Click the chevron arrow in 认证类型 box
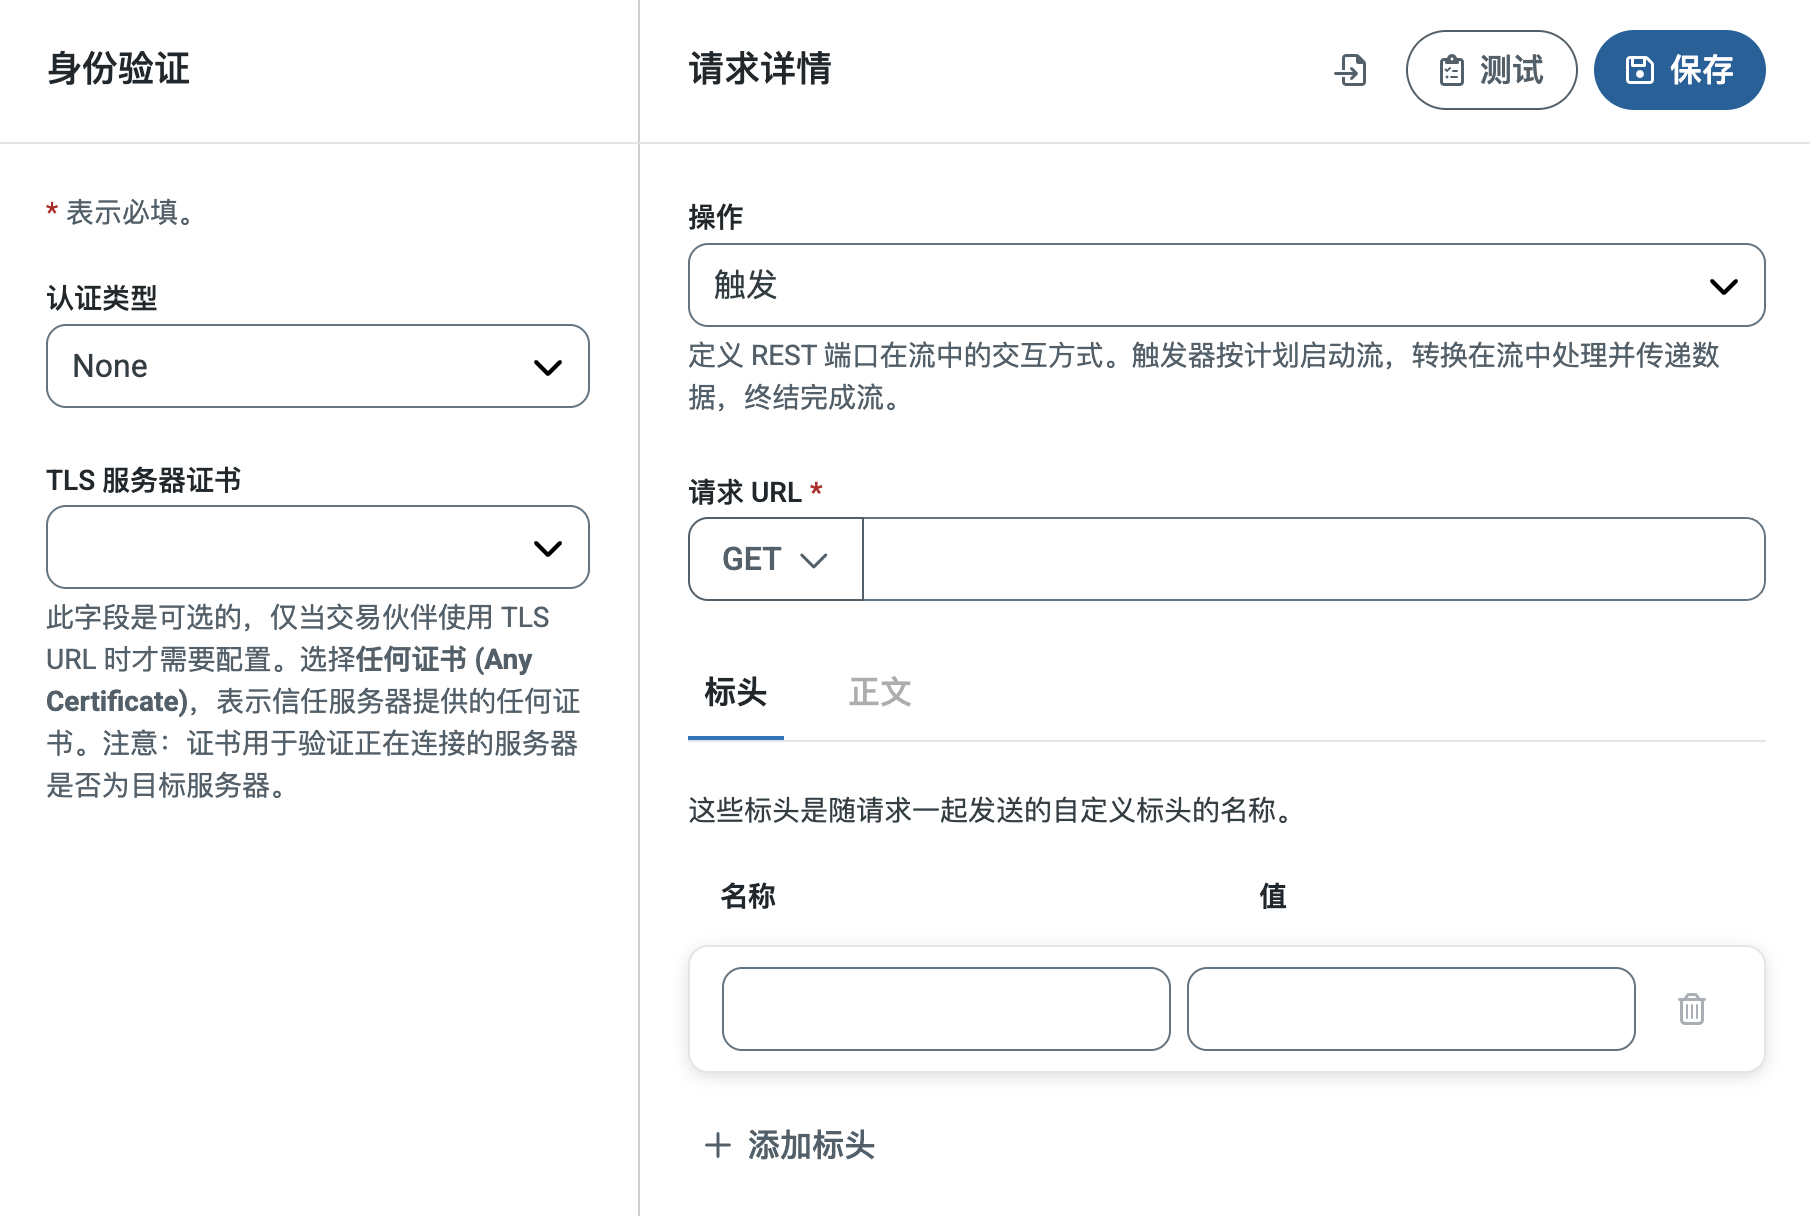The height and width of the screenshot is (1216, 1810). point(547,367)
